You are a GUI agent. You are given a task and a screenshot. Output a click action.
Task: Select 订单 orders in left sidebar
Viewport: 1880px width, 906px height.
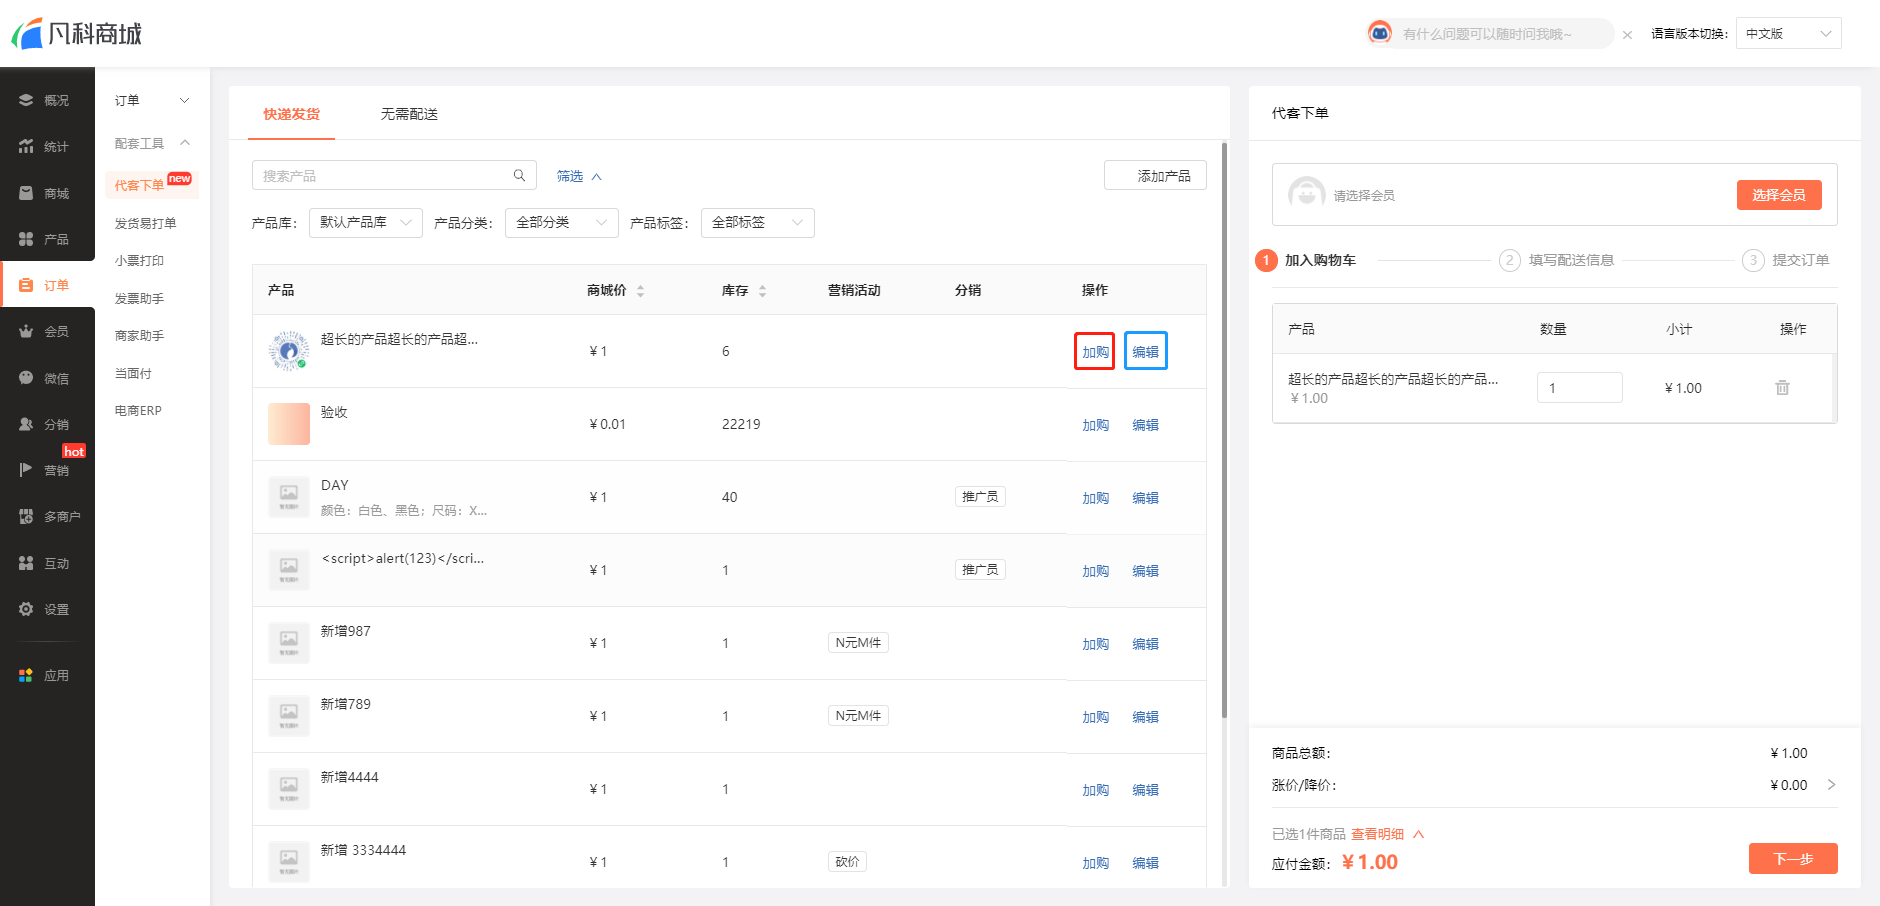[x=46, y=285]
